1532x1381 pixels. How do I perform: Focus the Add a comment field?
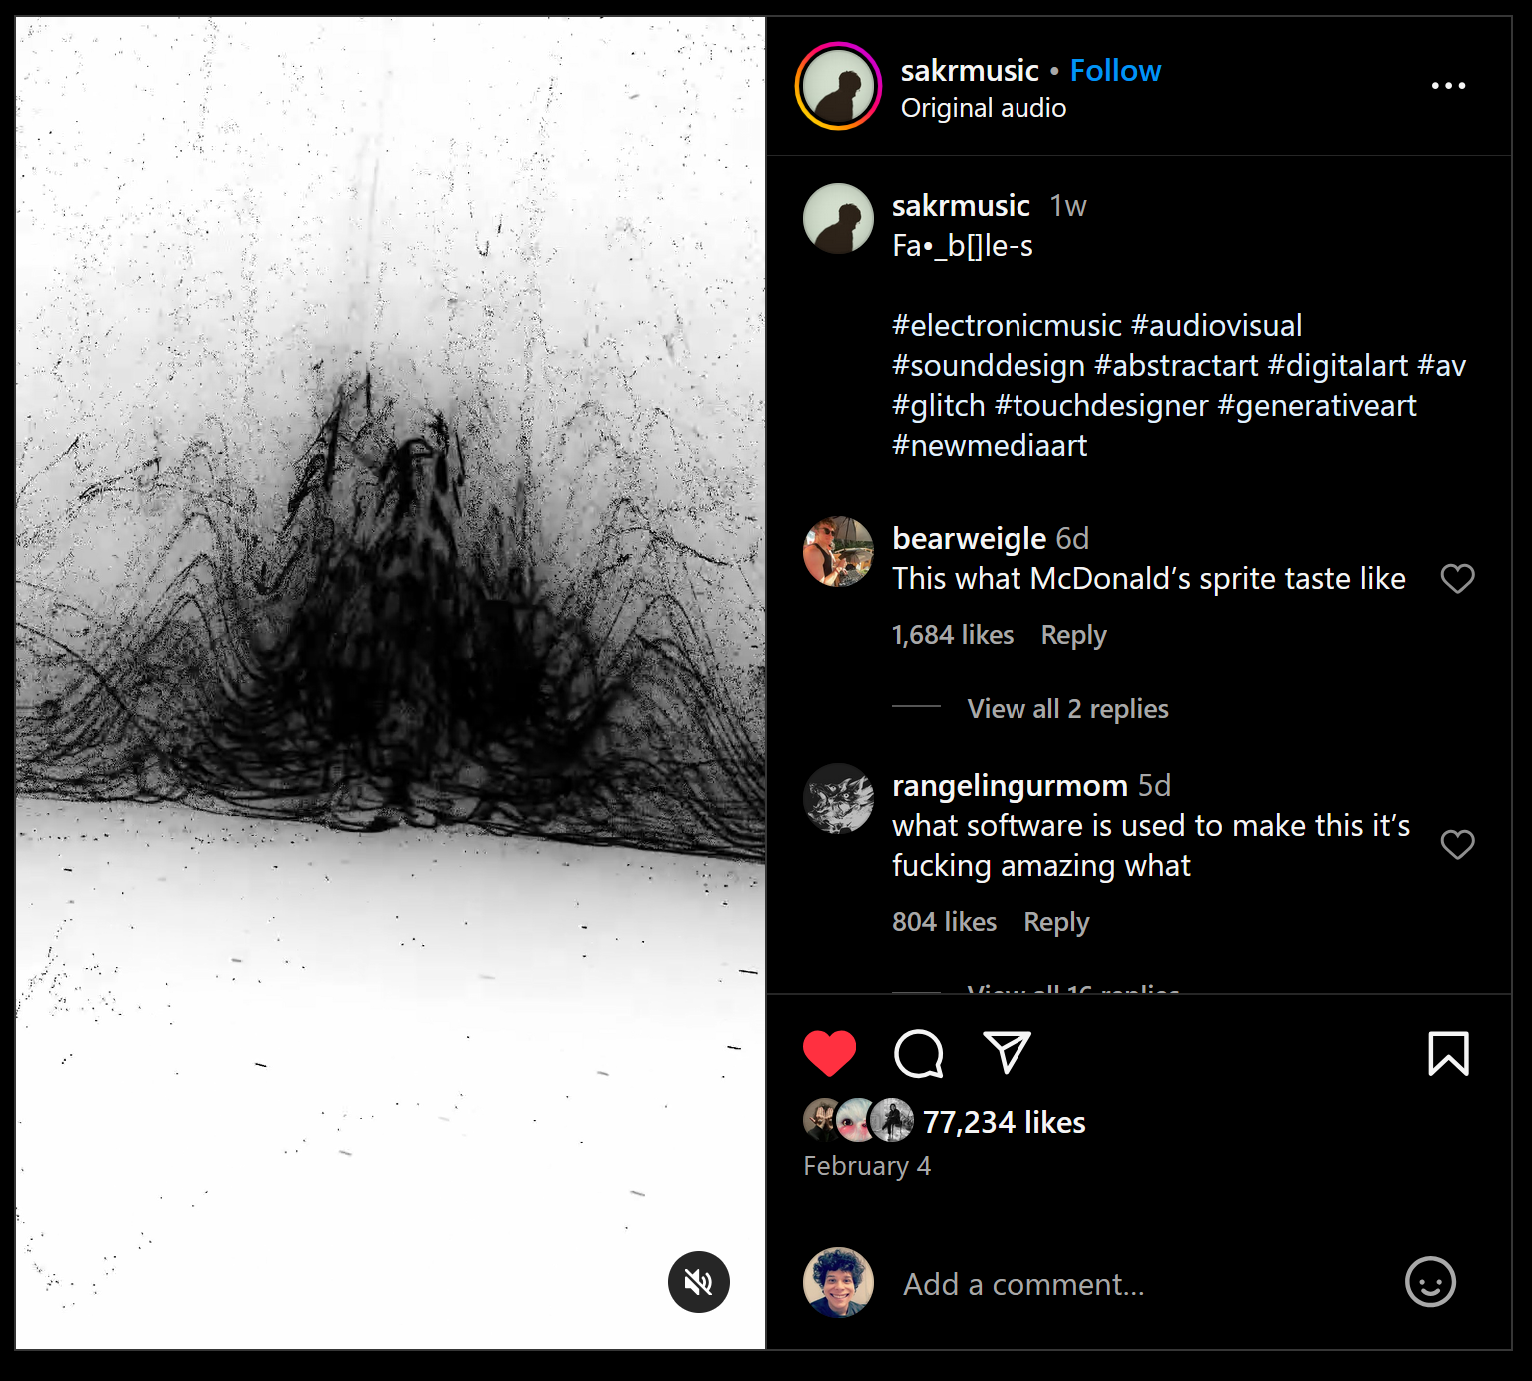coord(1140,1283)
